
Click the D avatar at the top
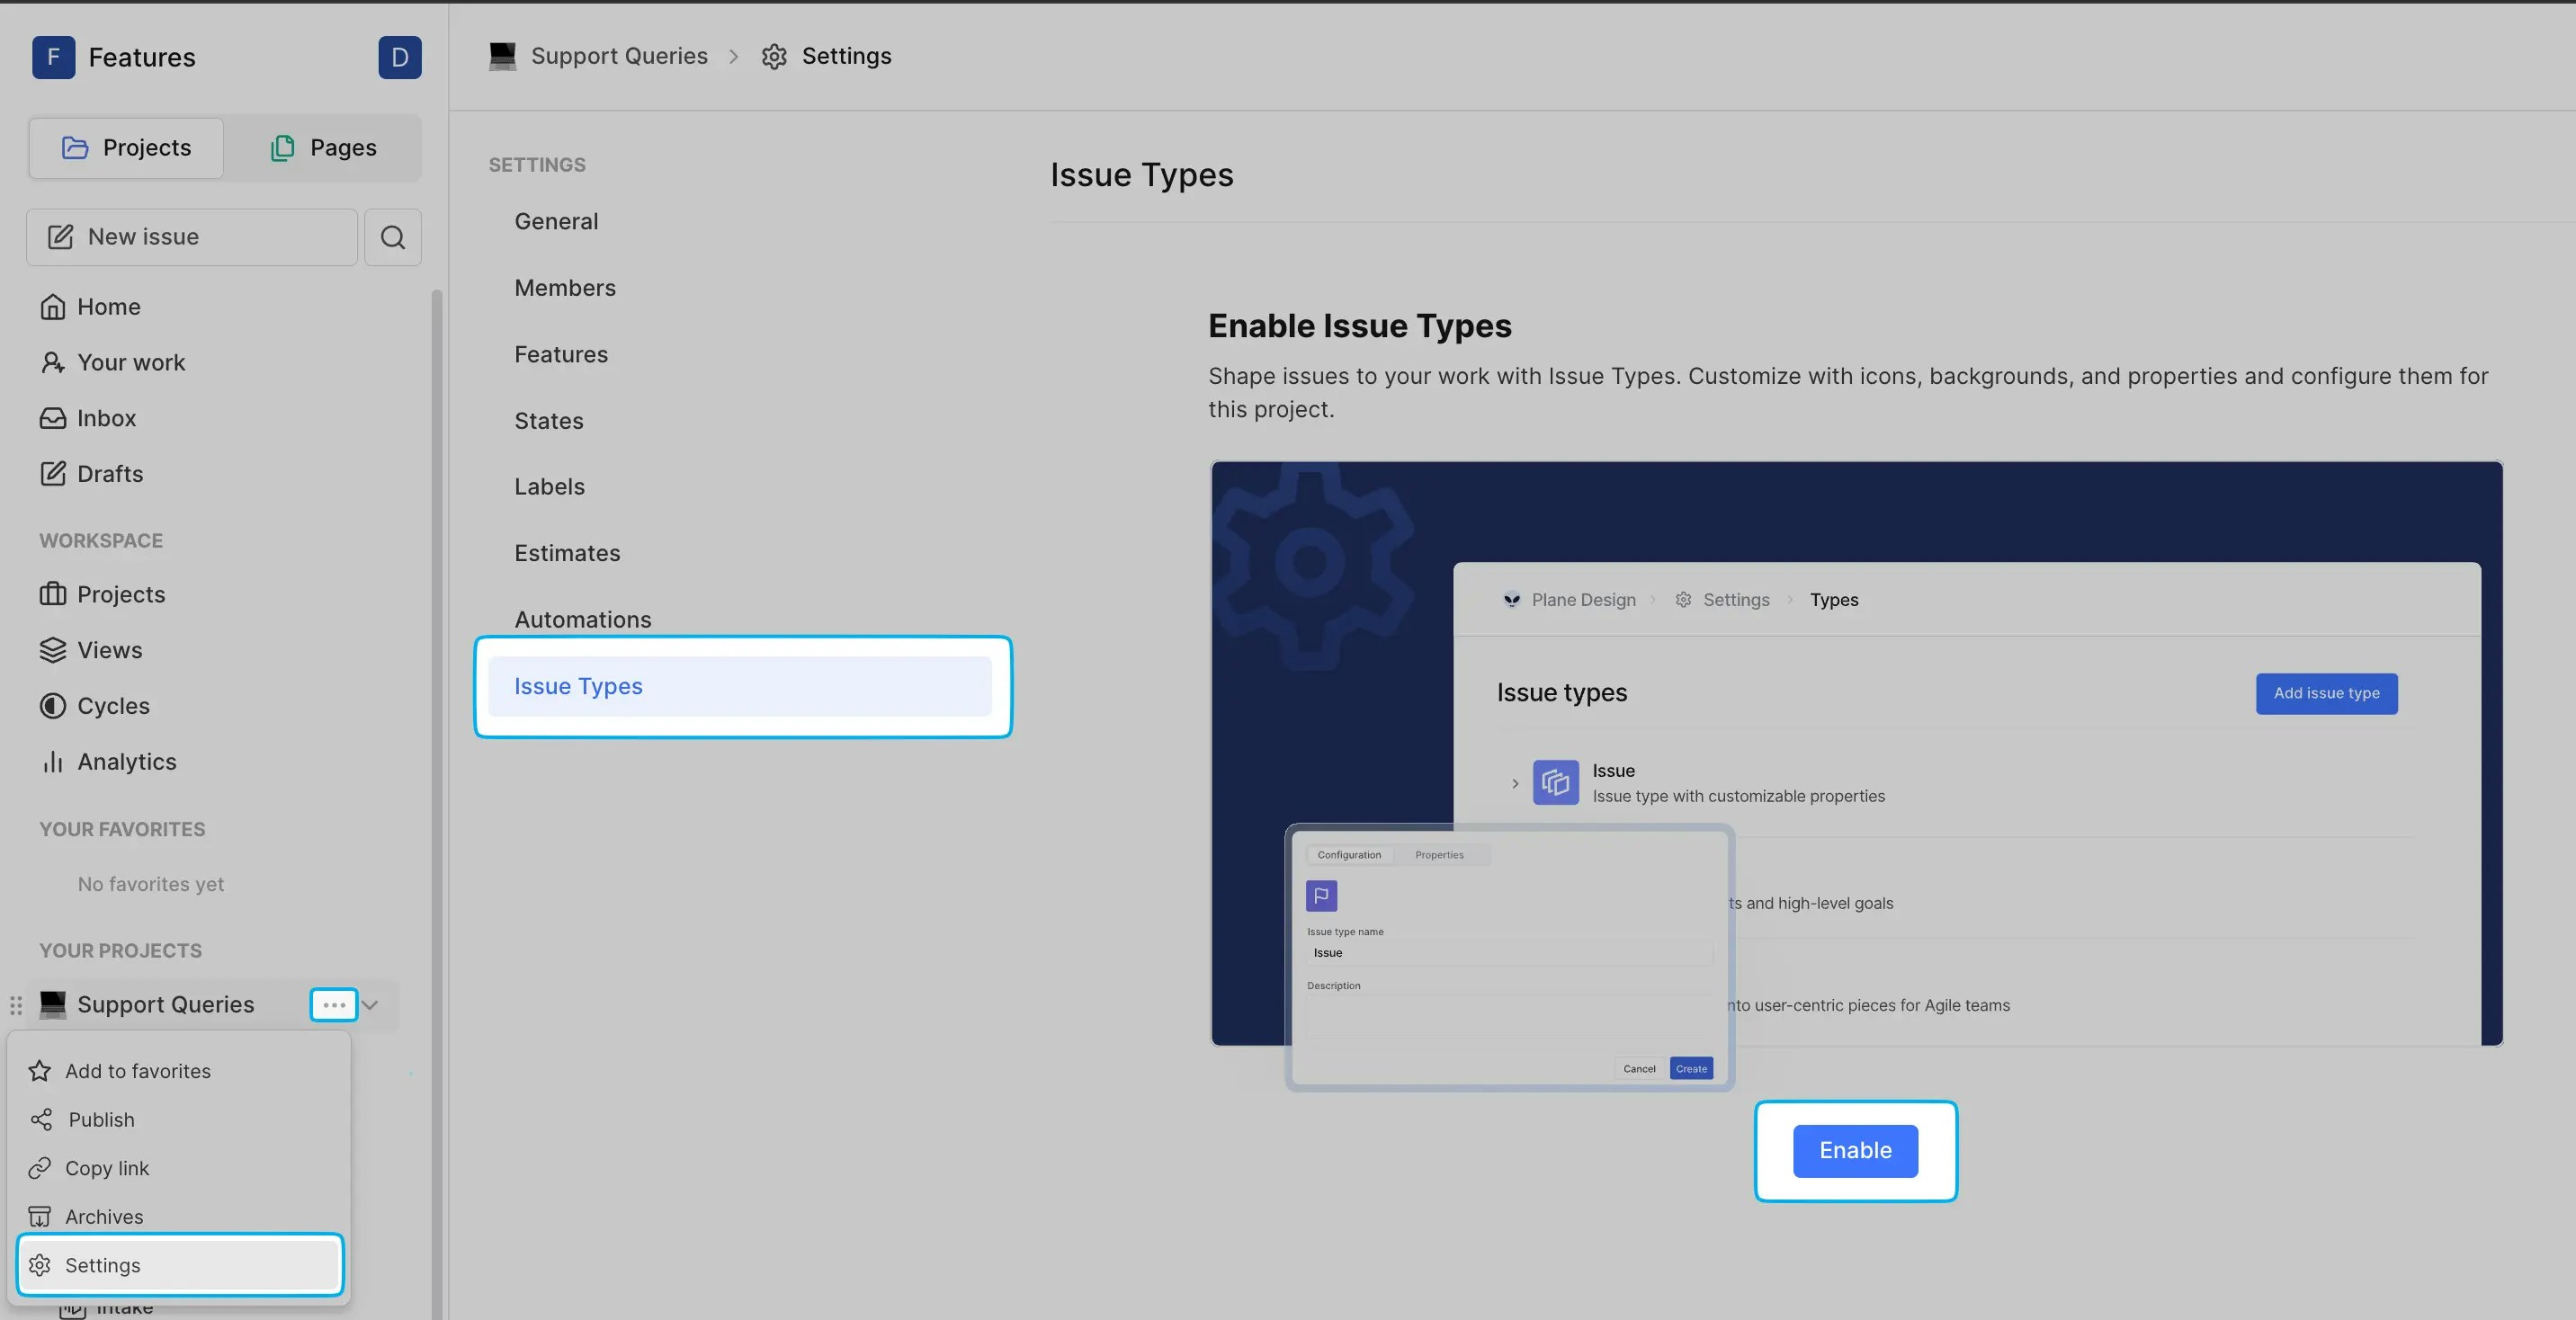pos(400,57)
